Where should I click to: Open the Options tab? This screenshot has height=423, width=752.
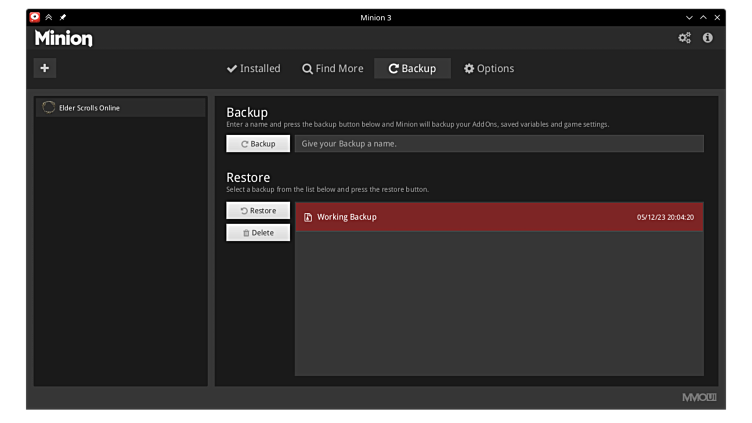(489, 69)
